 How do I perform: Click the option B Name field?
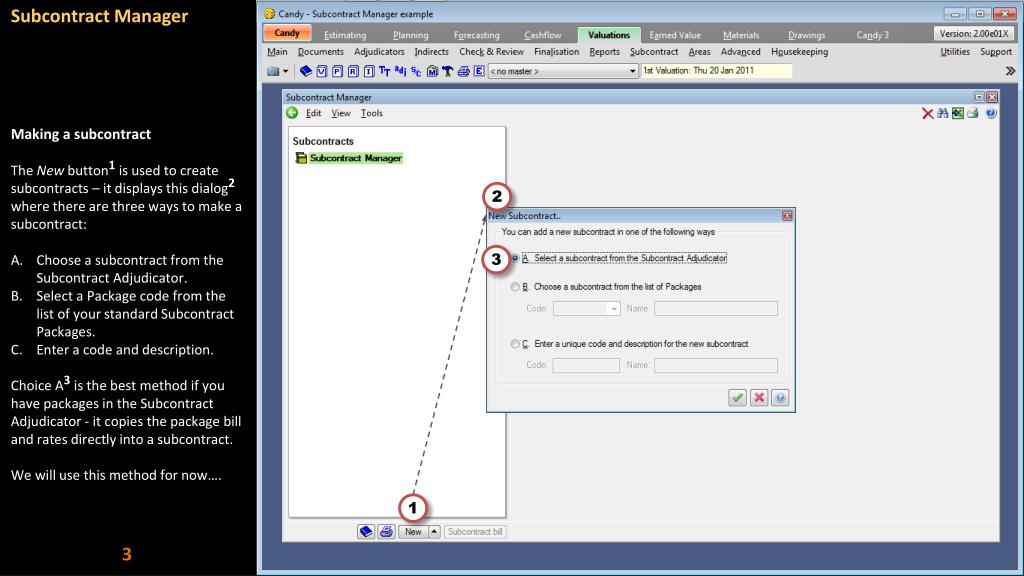pyautogui.click(x=716, y=309)
